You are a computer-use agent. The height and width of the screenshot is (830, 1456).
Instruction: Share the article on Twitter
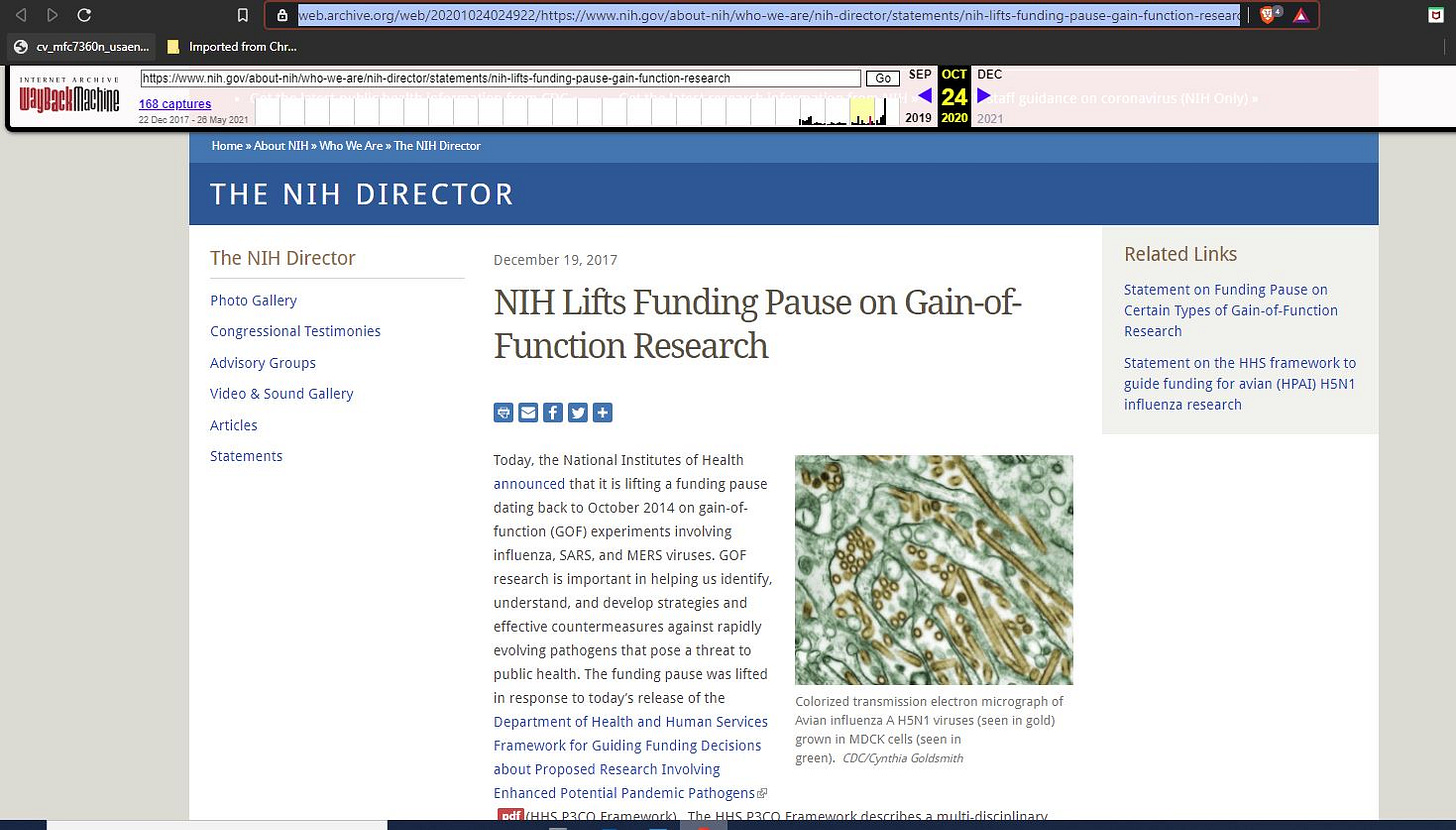pos(577,413)
